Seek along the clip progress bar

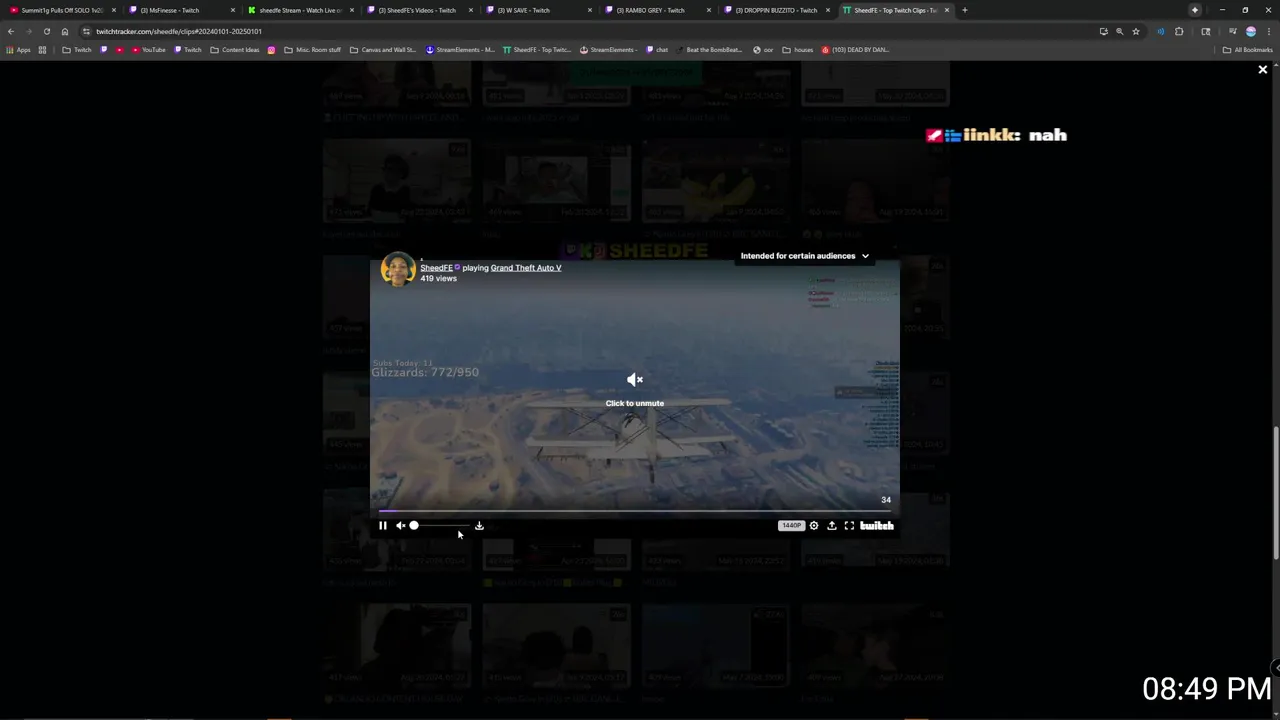click(x=634, y=511)
